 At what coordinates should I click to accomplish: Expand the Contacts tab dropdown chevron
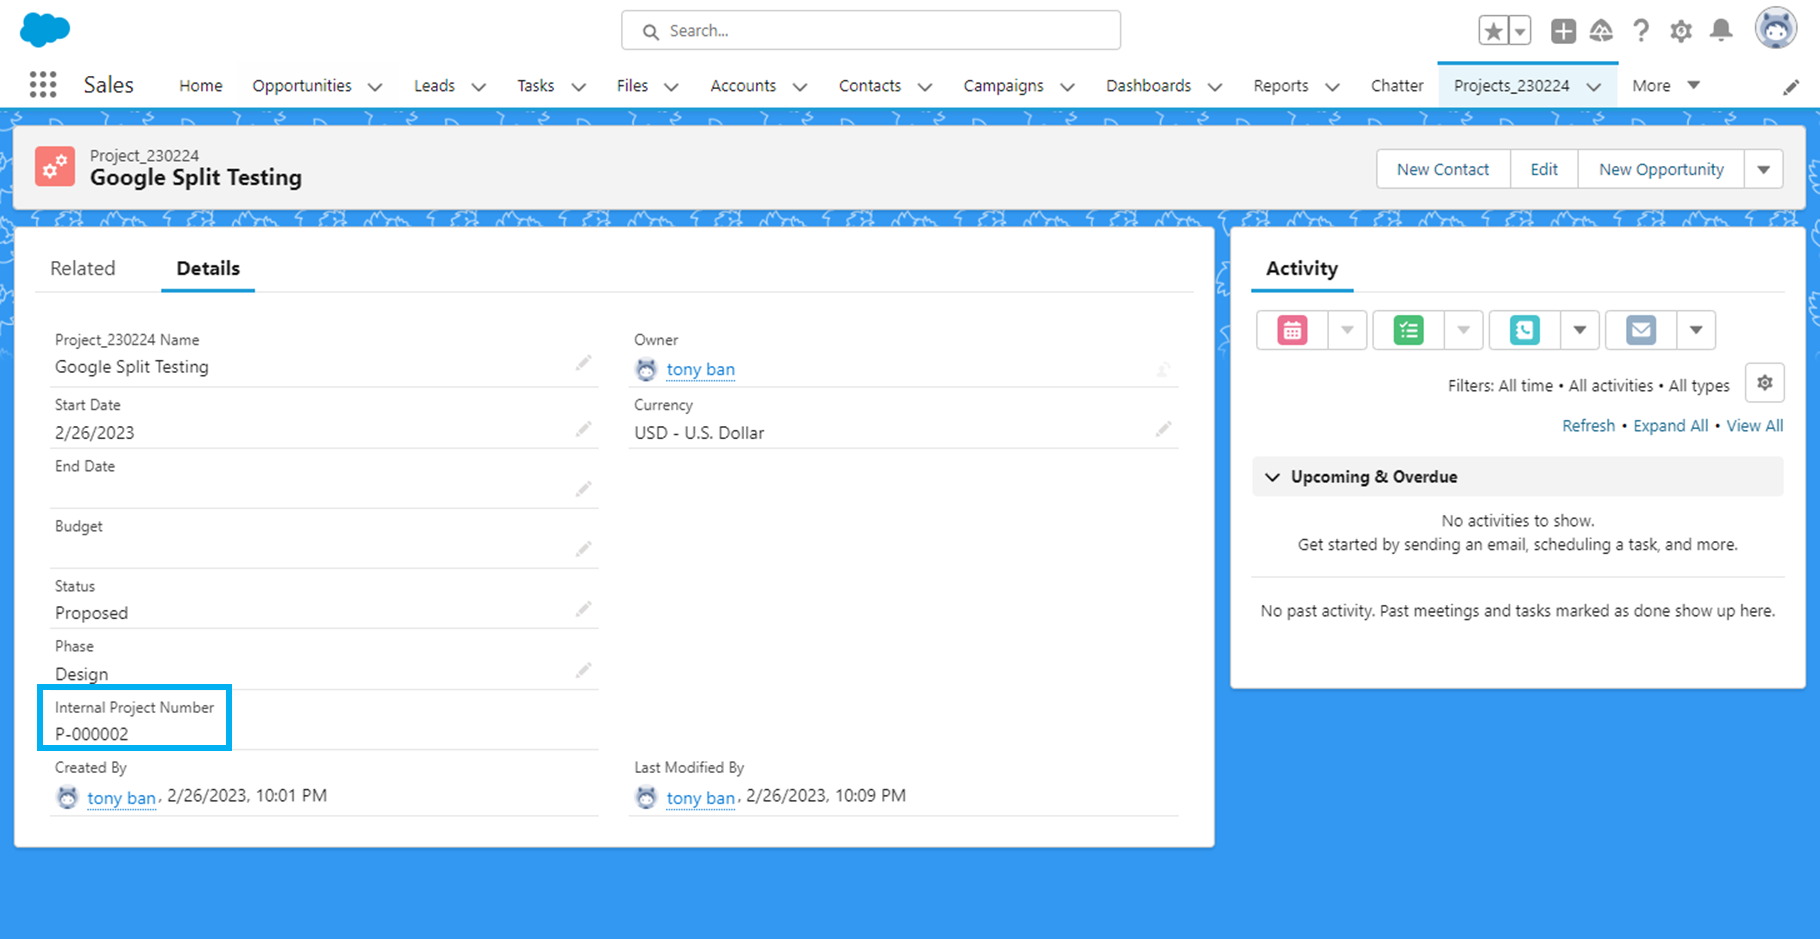(x=925, y=87)
